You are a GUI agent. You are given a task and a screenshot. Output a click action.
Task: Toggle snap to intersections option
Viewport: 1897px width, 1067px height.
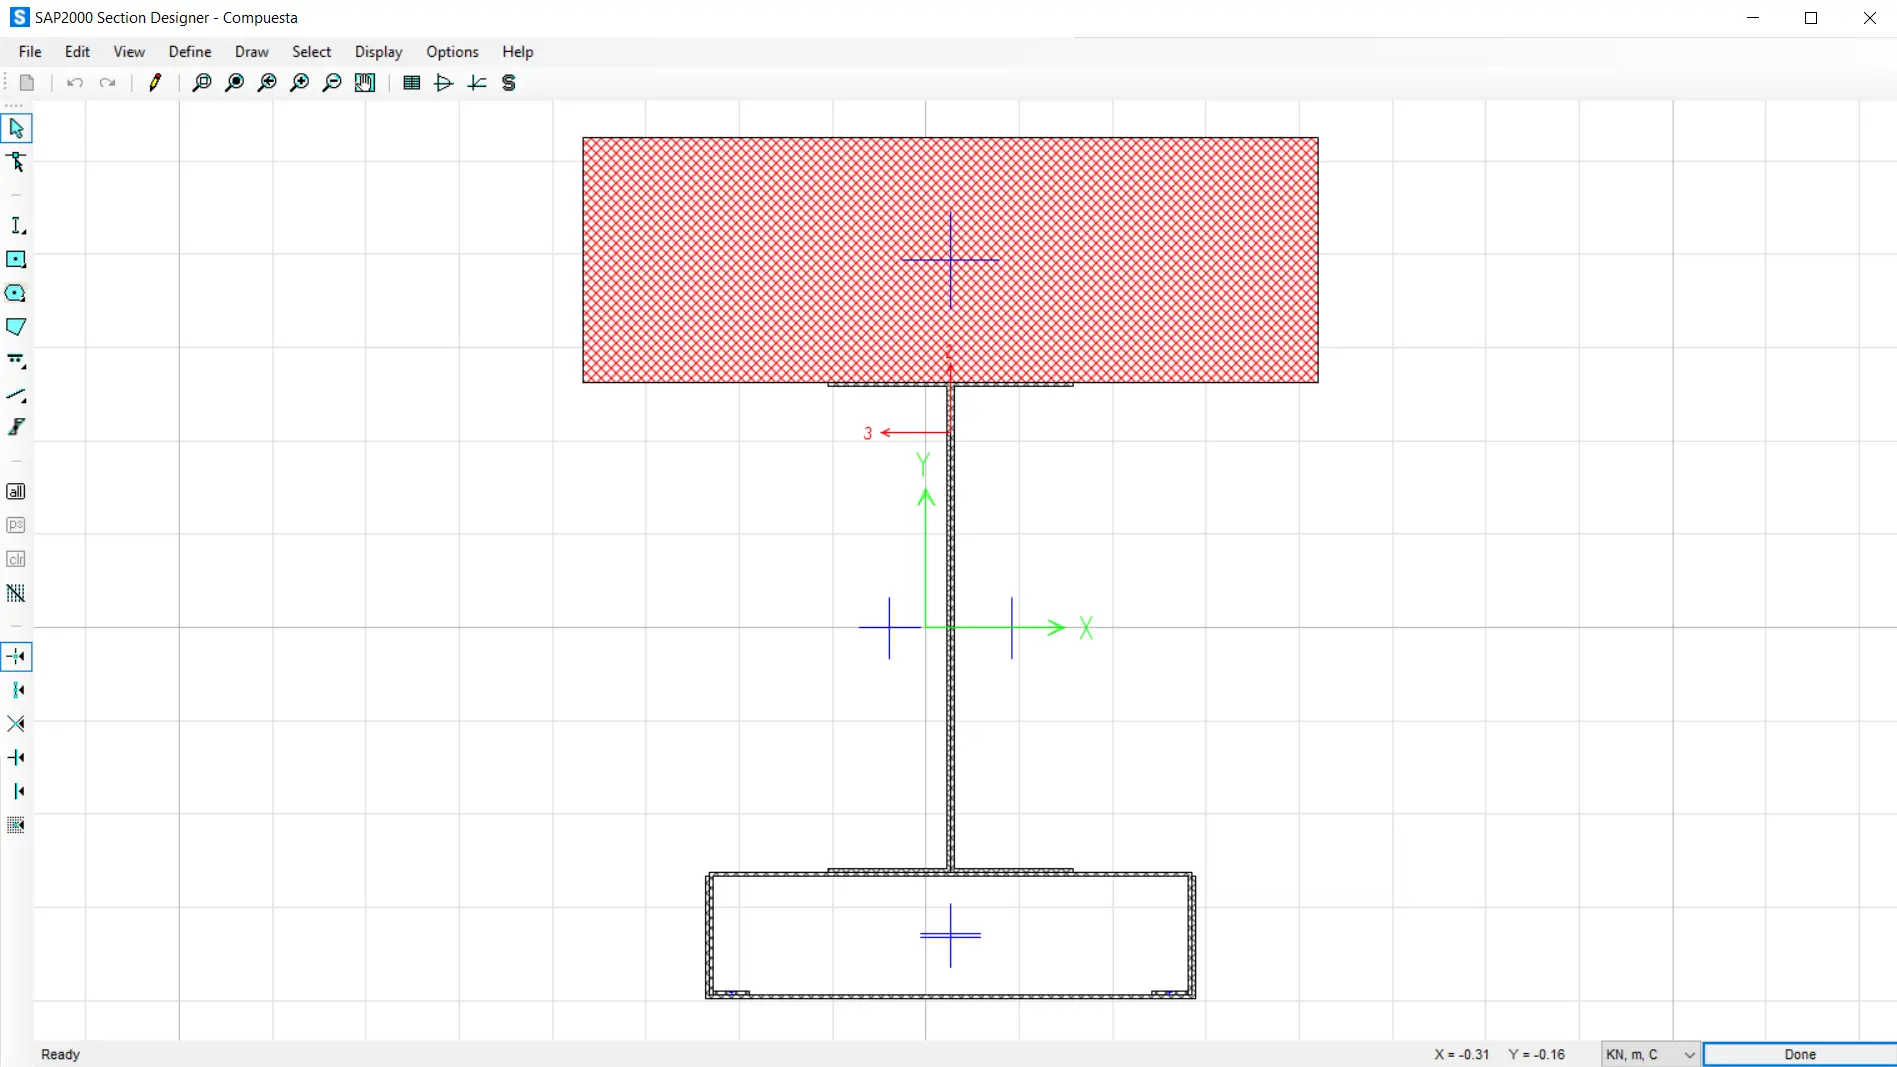[x=16, y=724]
